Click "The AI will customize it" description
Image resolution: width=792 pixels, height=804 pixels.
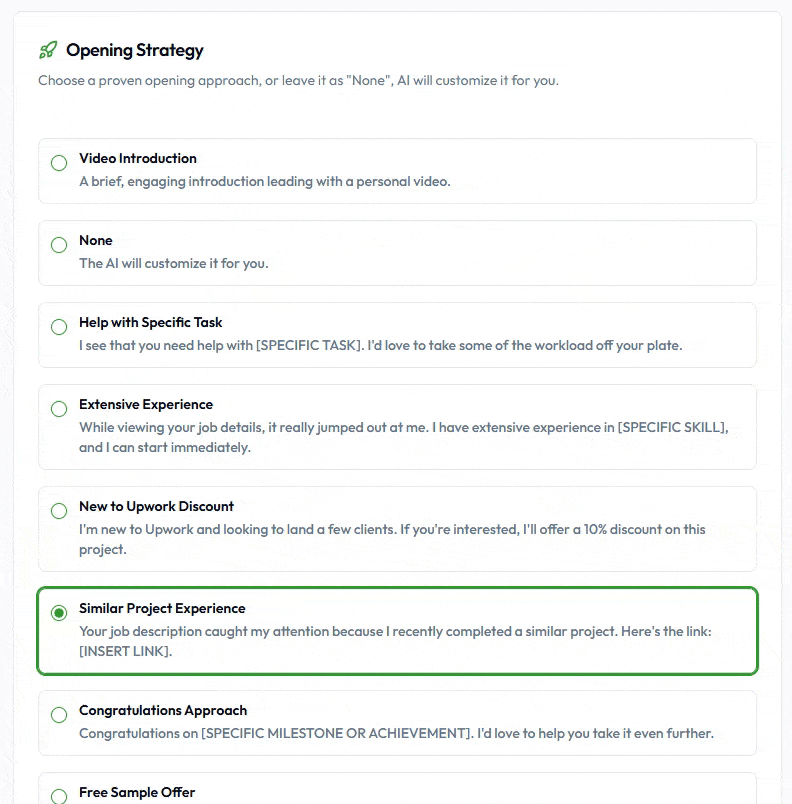tap(174, 264)
